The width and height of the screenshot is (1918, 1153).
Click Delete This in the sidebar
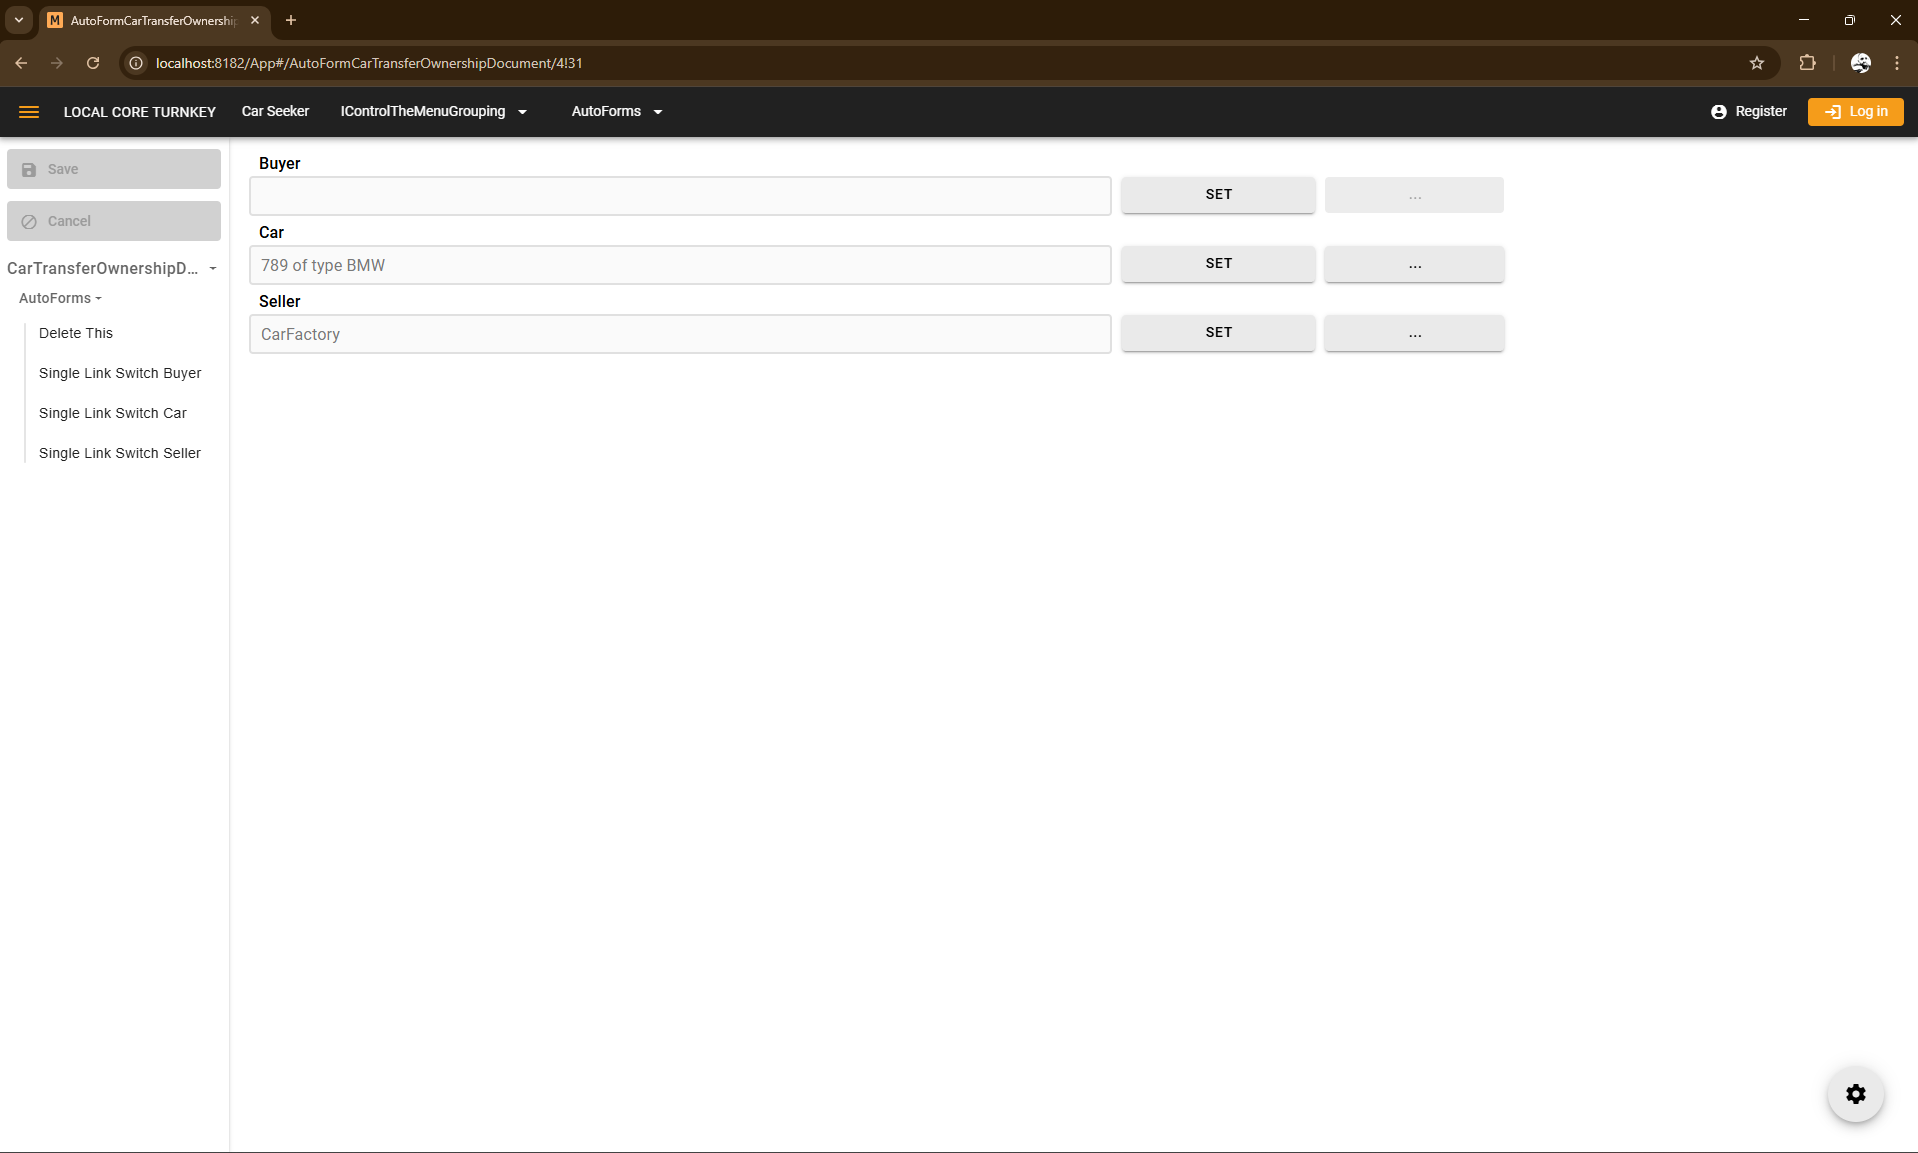point(76,333)
